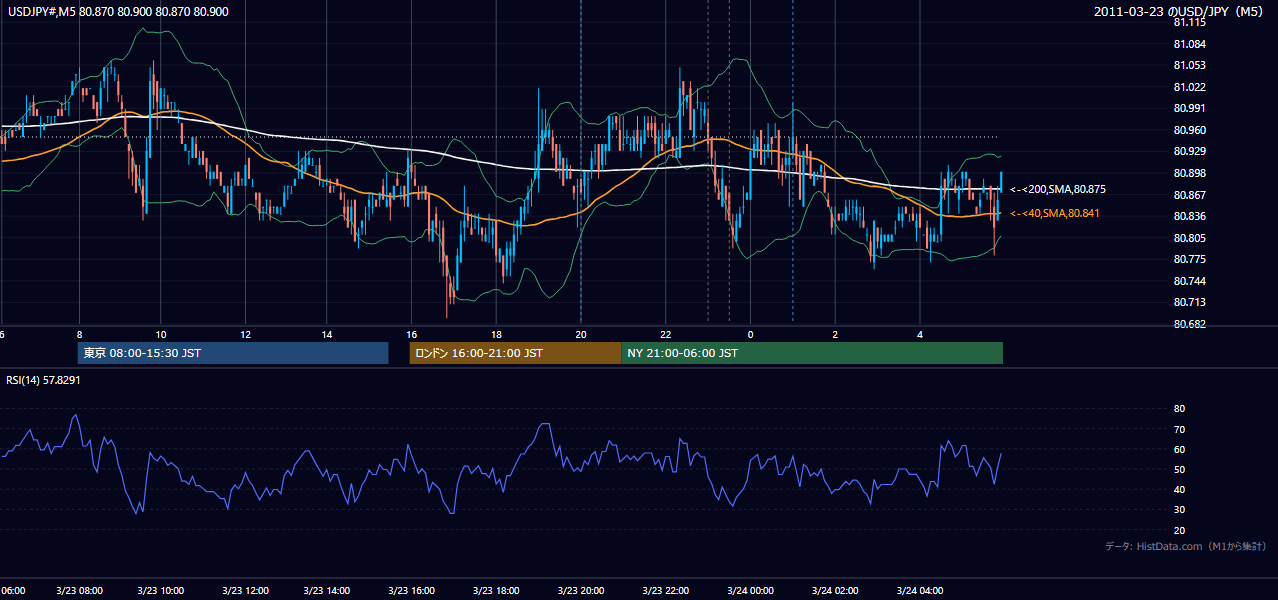The height and width of the screenshot is (600, 1278).
Task: Click the 80.867 price axis label
Action: (1190, 195)
